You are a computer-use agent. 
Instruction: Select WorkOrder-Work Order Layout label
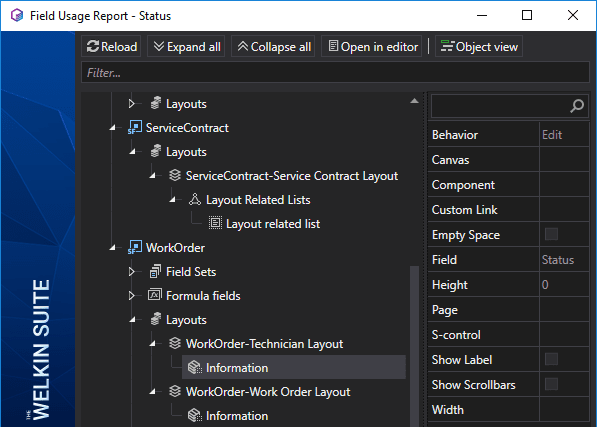coord(268,392)
